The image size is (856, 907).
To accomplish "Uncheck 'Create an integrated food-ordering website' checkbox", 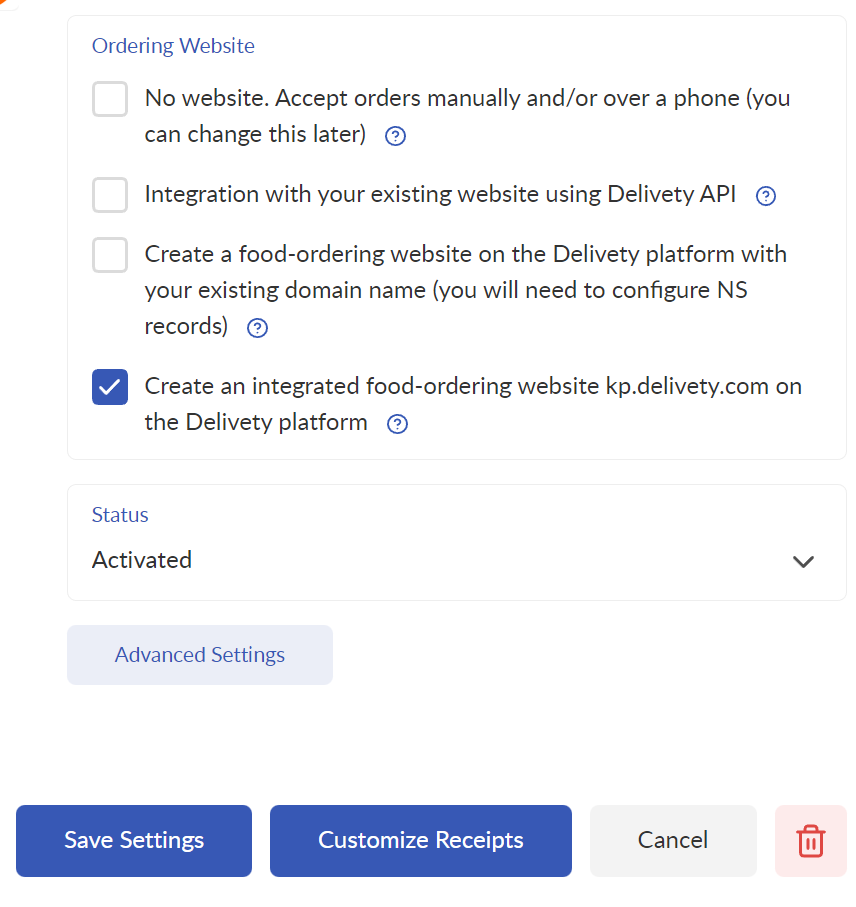I will point(110,387).
